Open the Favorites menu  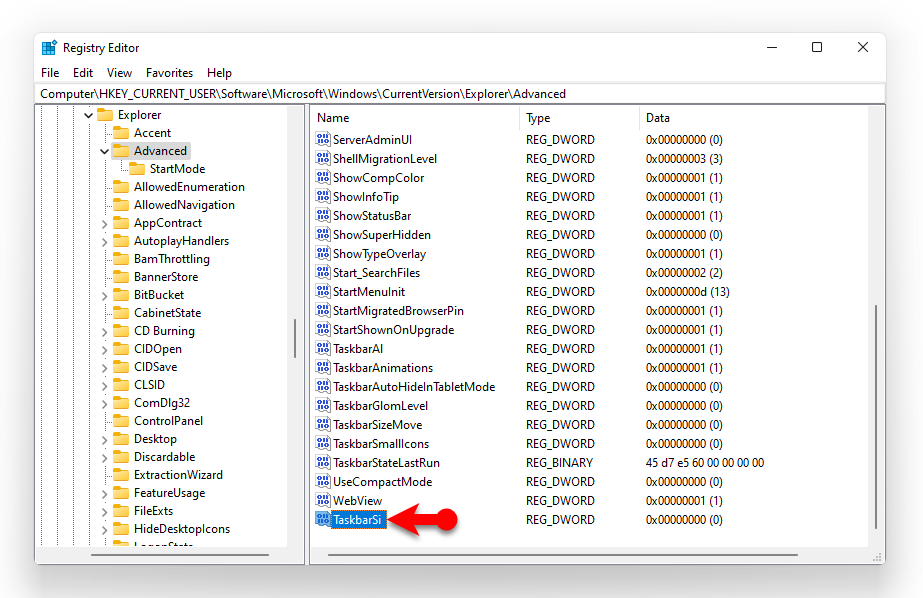[x=170, y=73]
